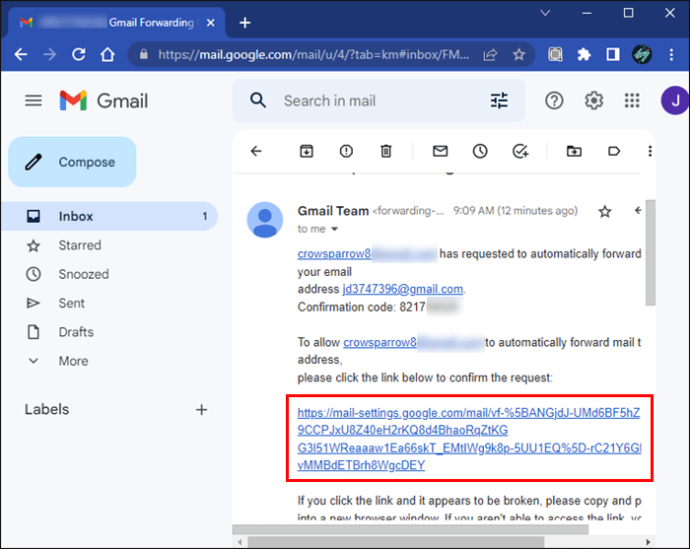The image size is (690, 549).
Task: Click horizontal scrollbar right arrow
Action: pos(648,542)
